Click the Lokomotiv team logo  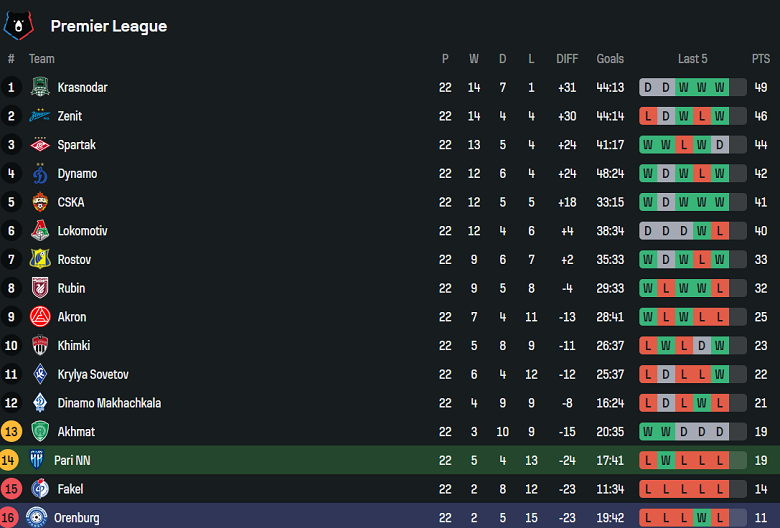39,231
